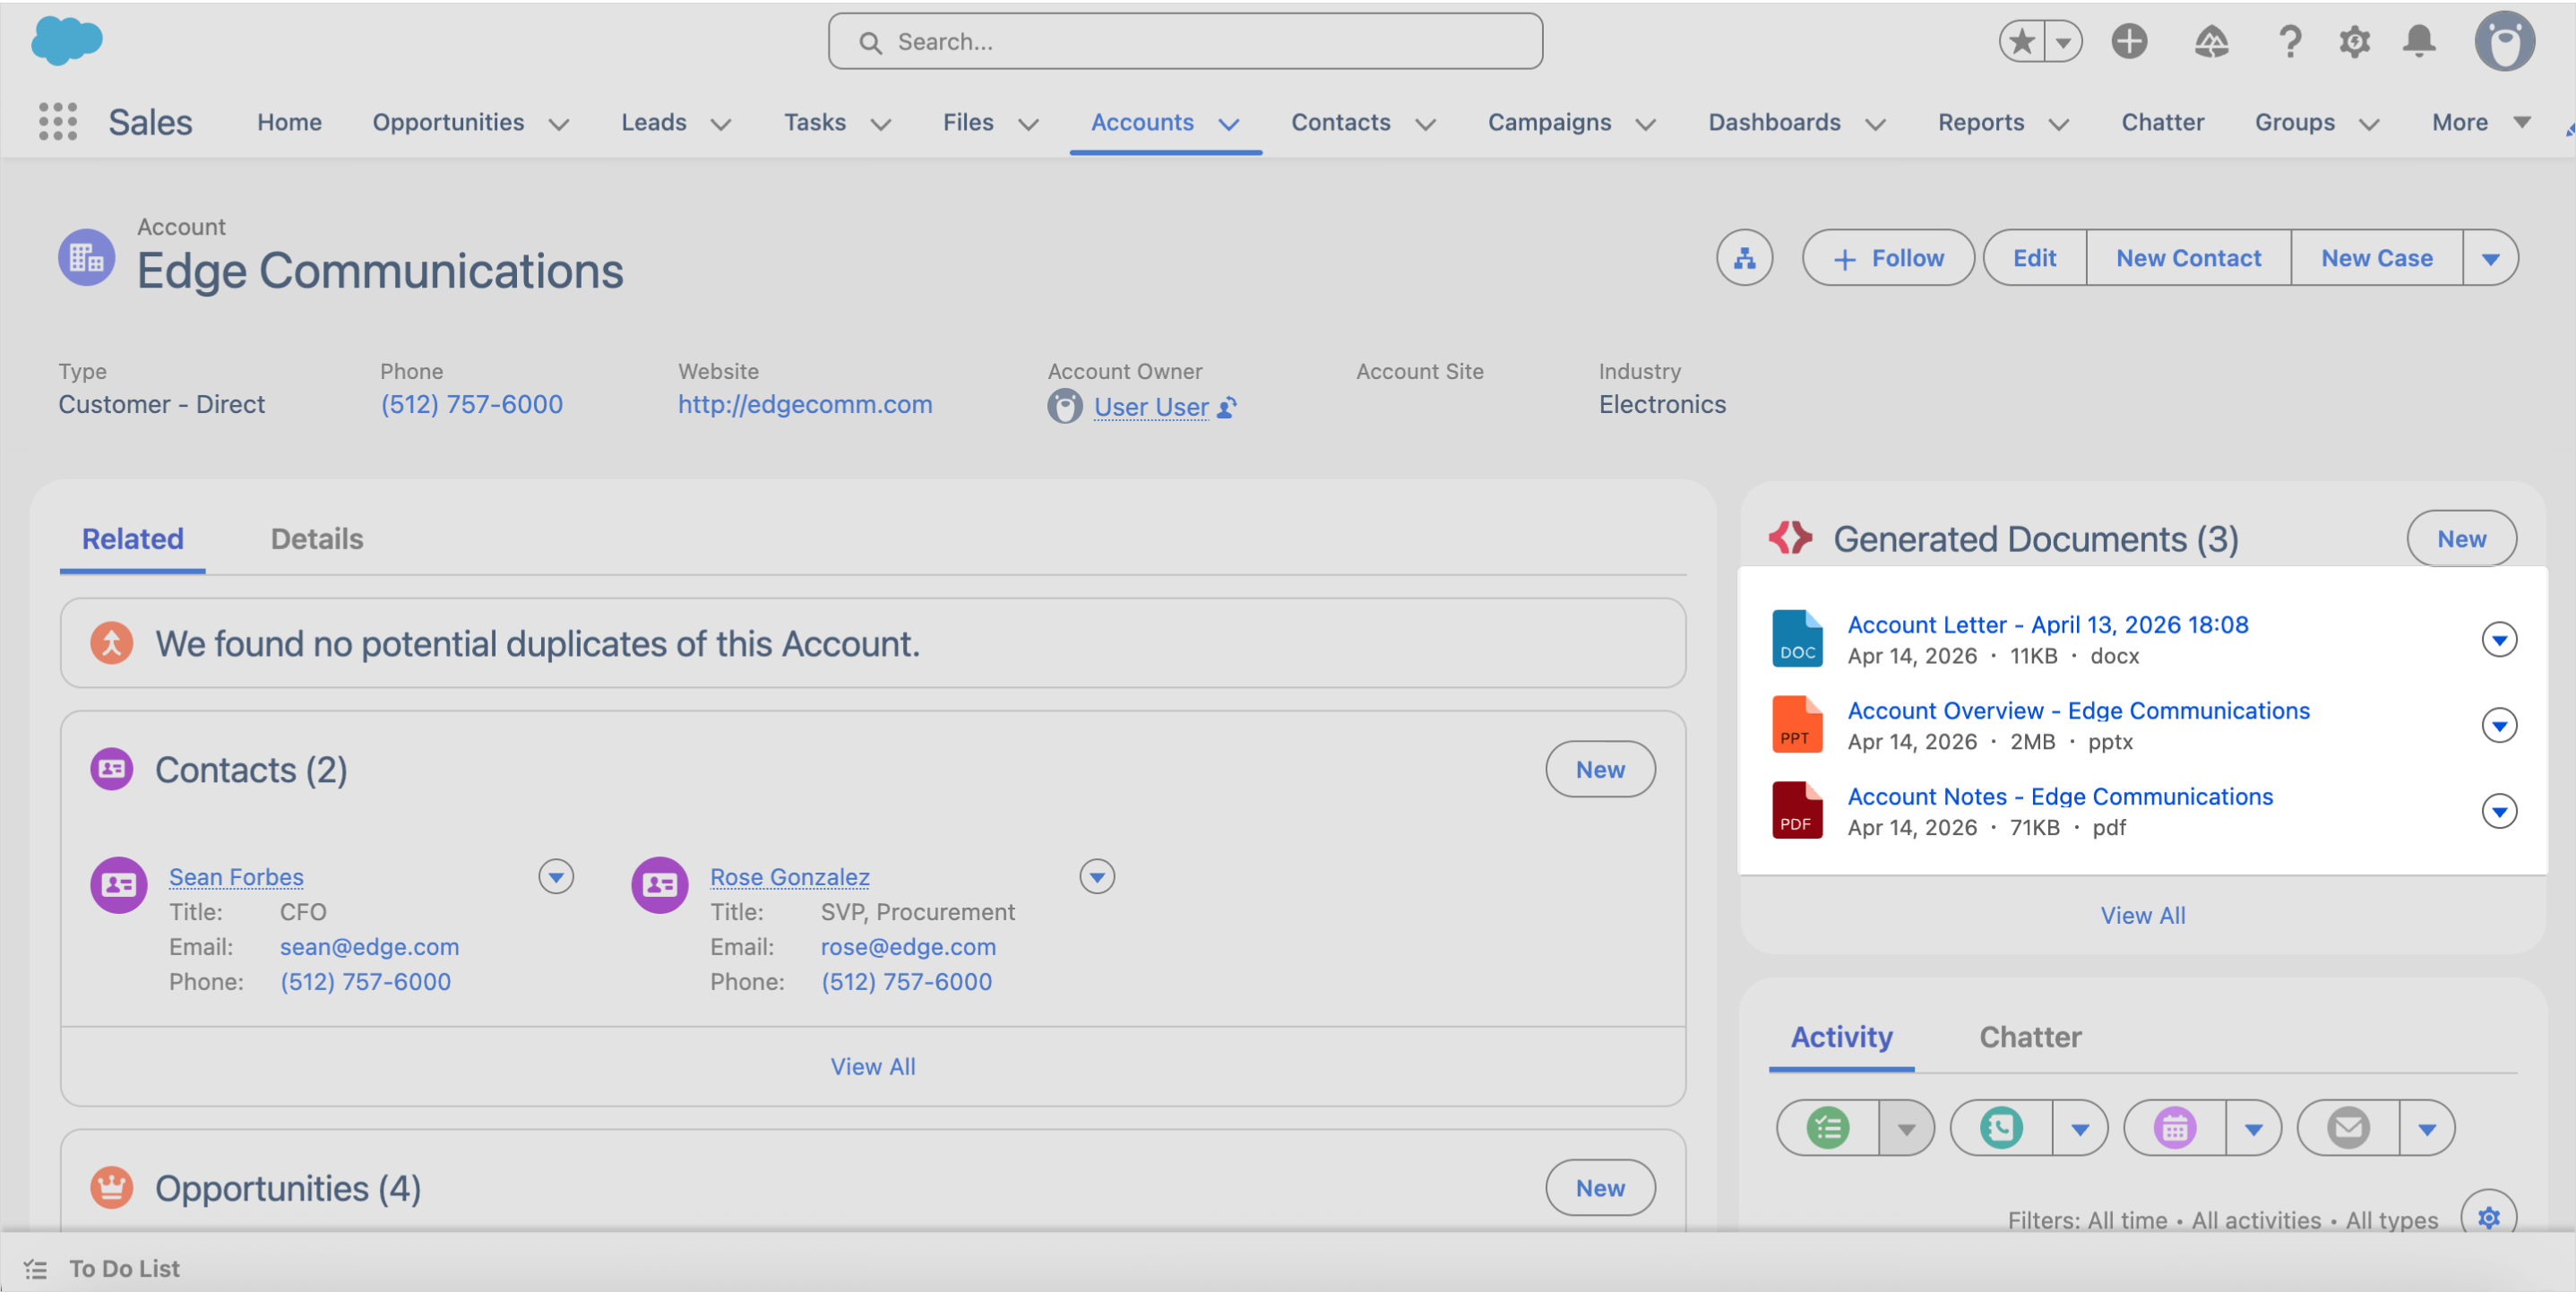Screen dimensions: 2576x1292
Task: Open the To Do List utility bar item
Action: pos(102,1268)
